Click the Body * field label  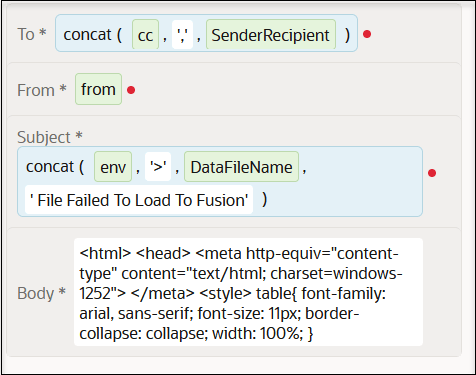[41, 293]
